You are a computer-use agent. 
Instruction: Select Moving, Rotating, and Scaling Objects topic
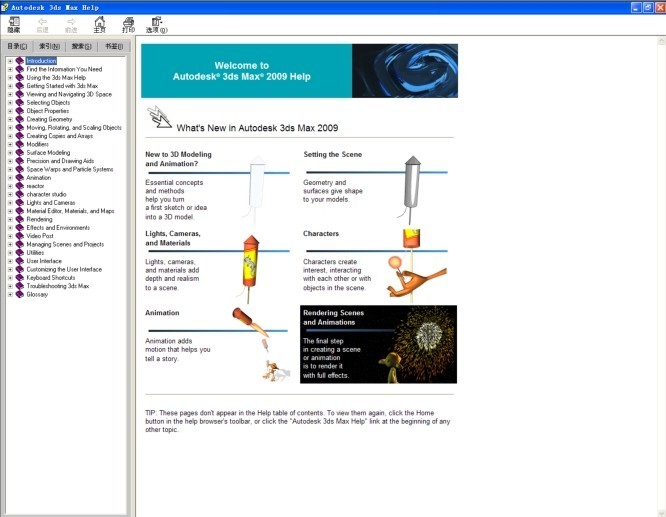(x=74, y=127)
